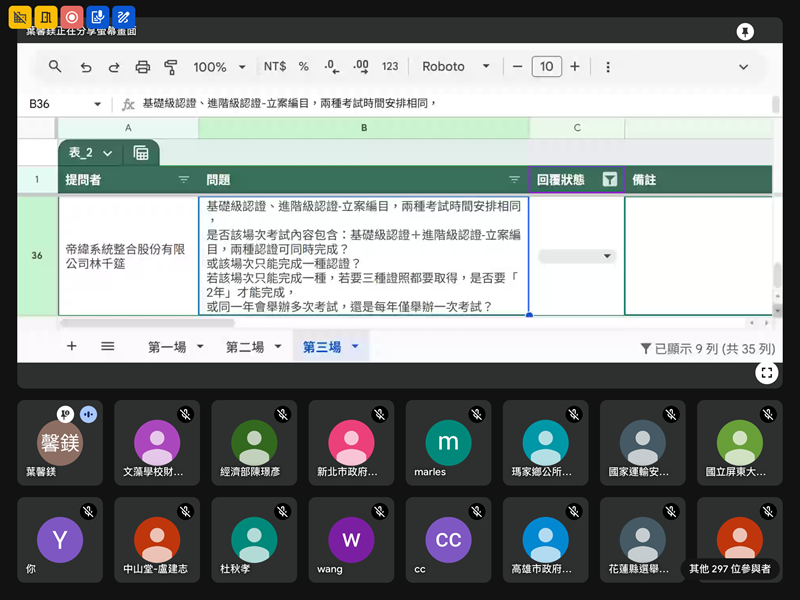The image size is (800, 600).
Task: Click the 已顯示 9 列 filter status
Action: [708, 348]
